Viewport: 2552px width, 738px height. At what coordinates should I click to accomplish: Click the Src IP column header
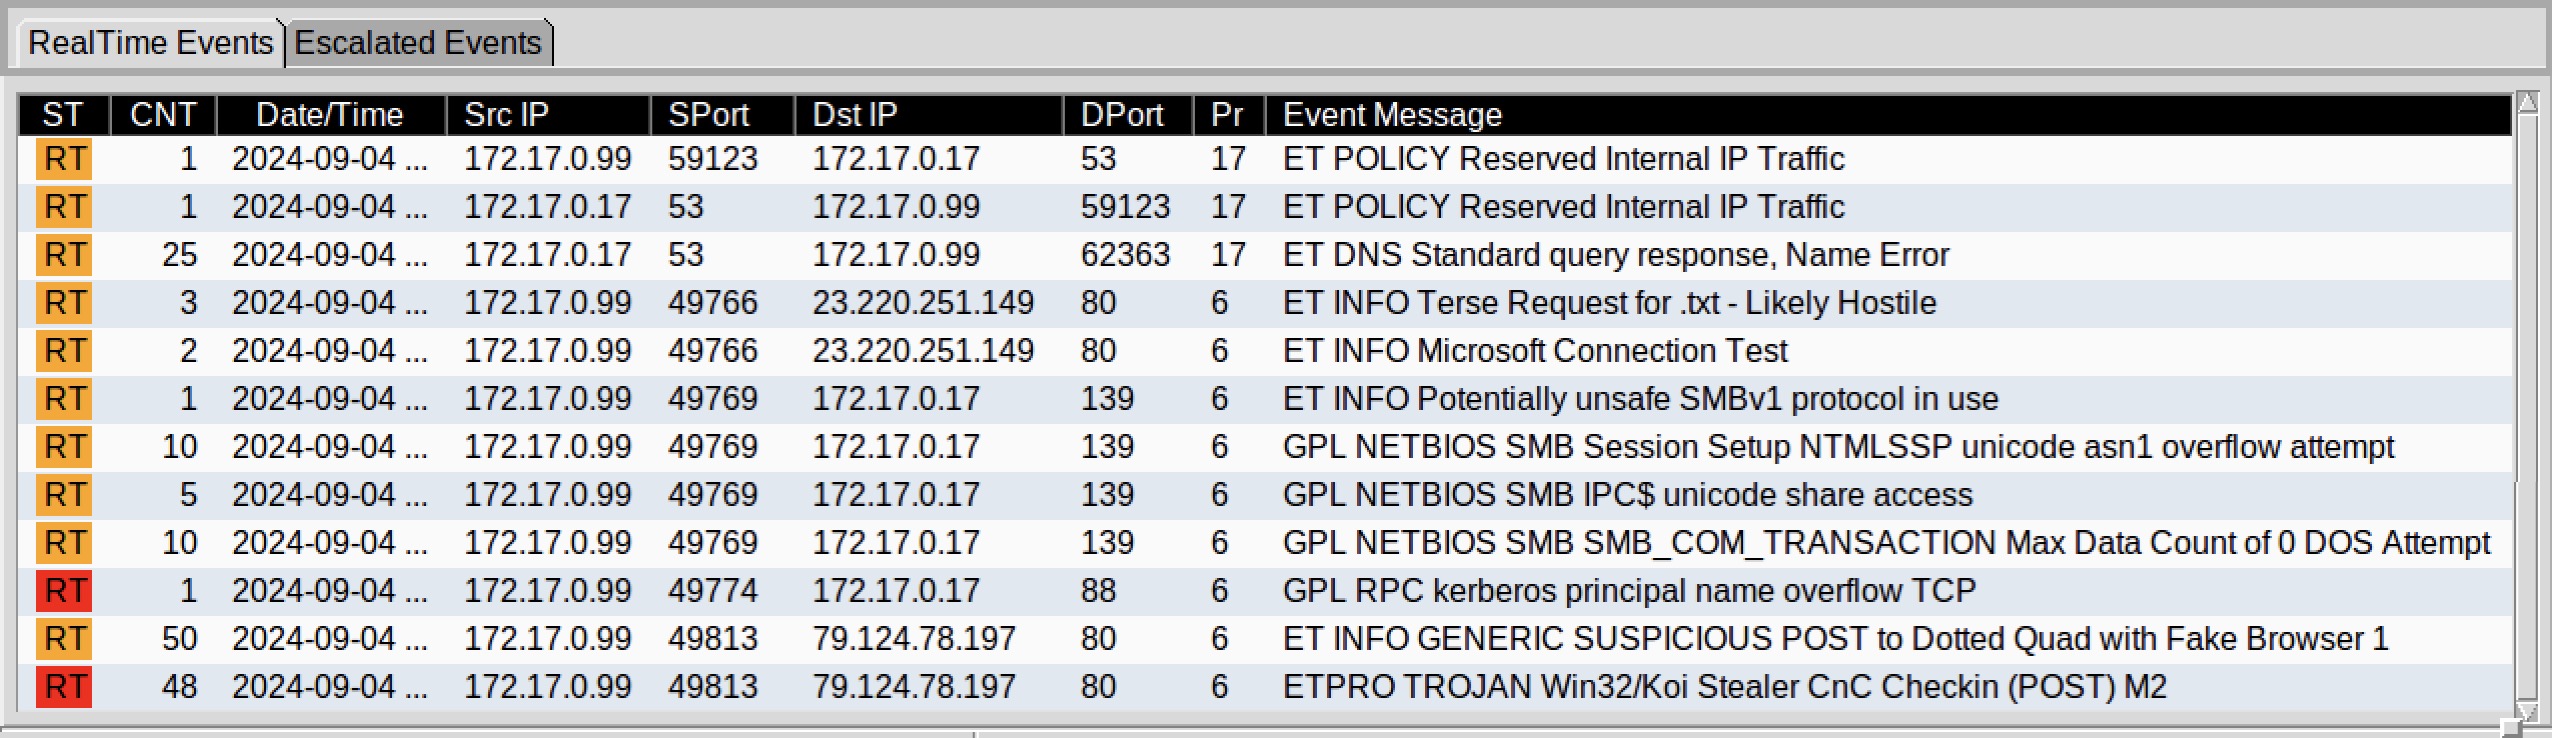tap(506, 115)
